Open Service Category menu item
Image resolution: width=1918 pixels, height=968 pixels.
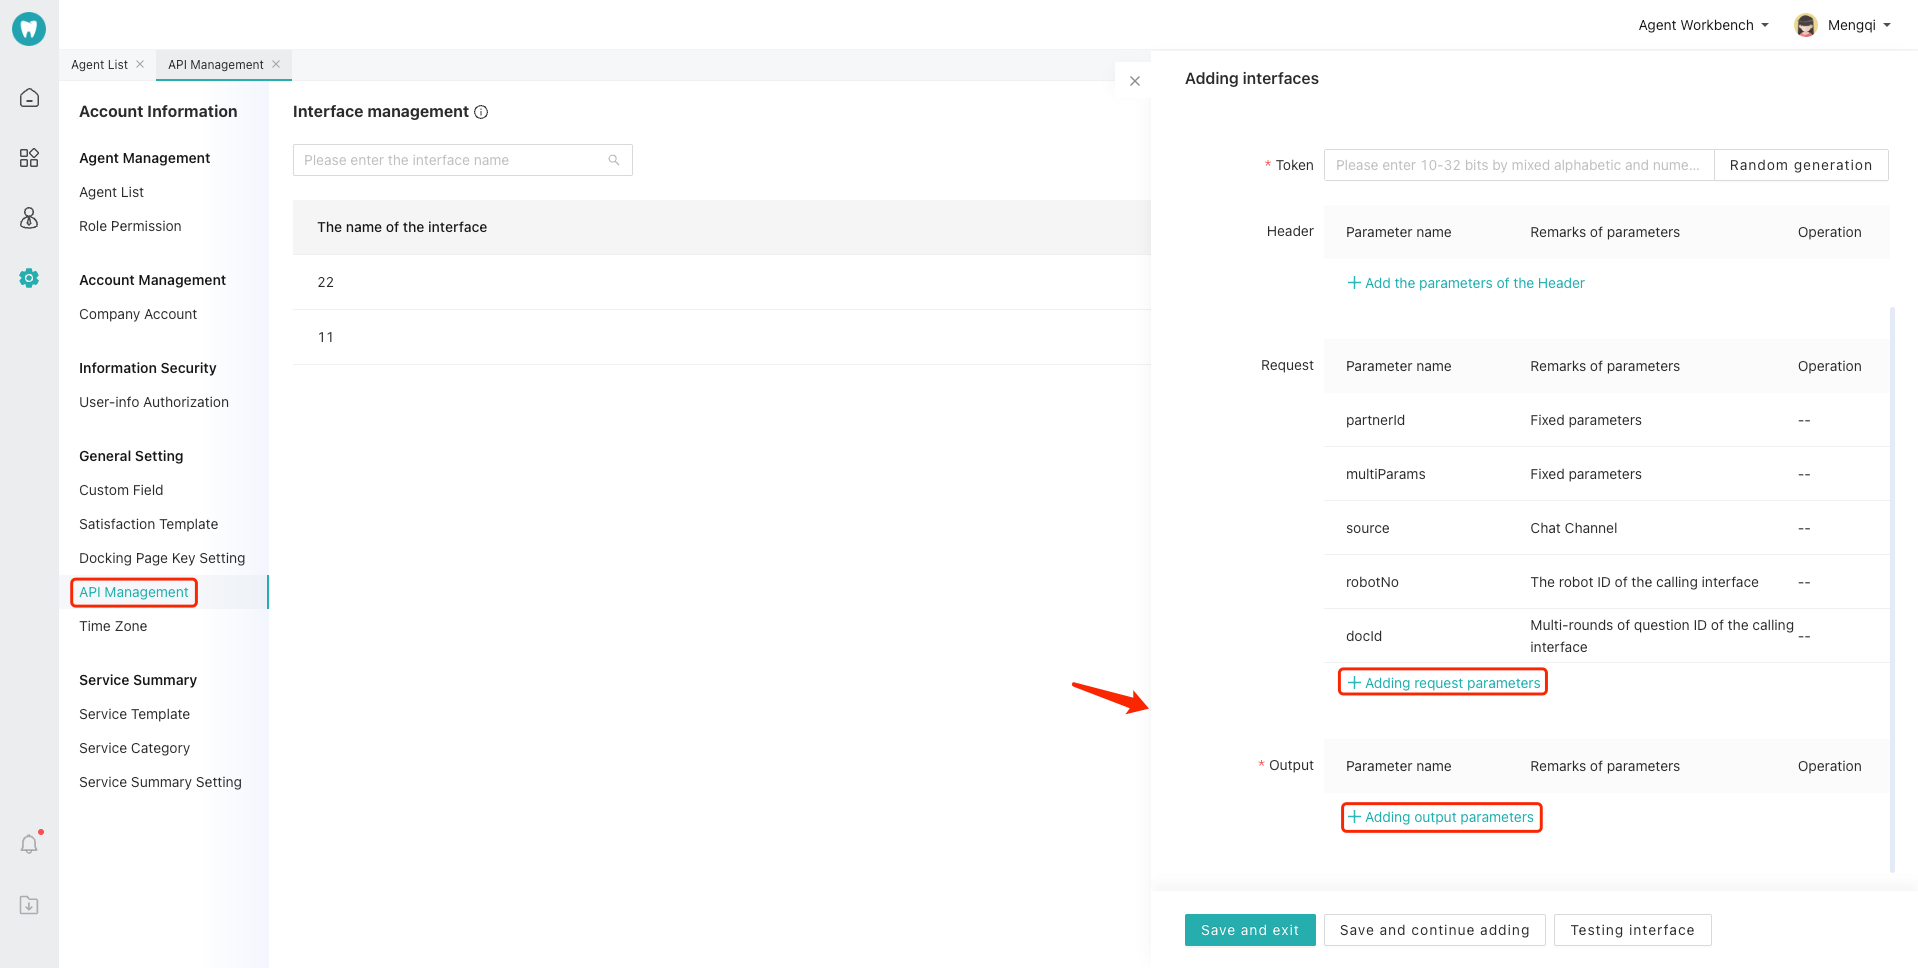[x=134, y=748]
